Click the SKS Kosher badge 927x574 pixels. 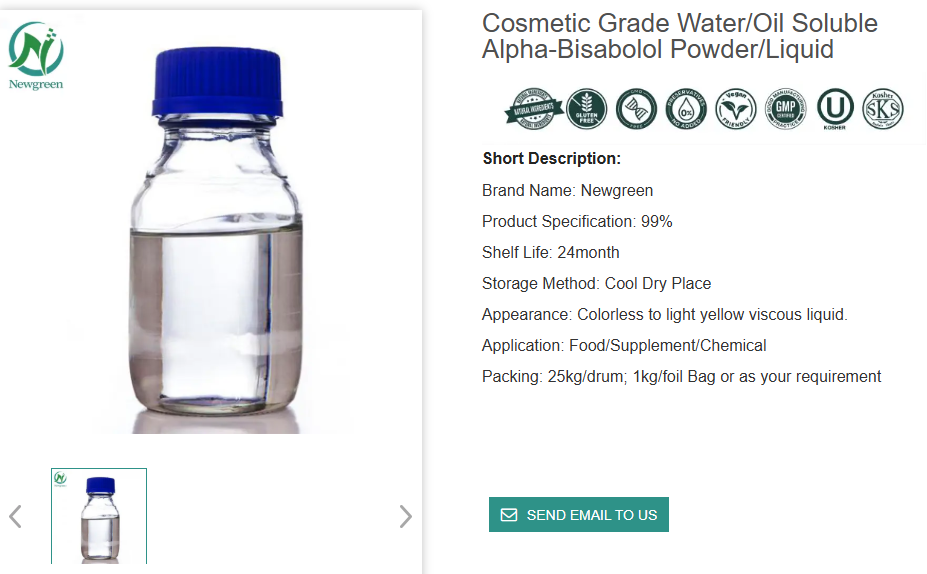pyautogui.click(x=883, y=109)
